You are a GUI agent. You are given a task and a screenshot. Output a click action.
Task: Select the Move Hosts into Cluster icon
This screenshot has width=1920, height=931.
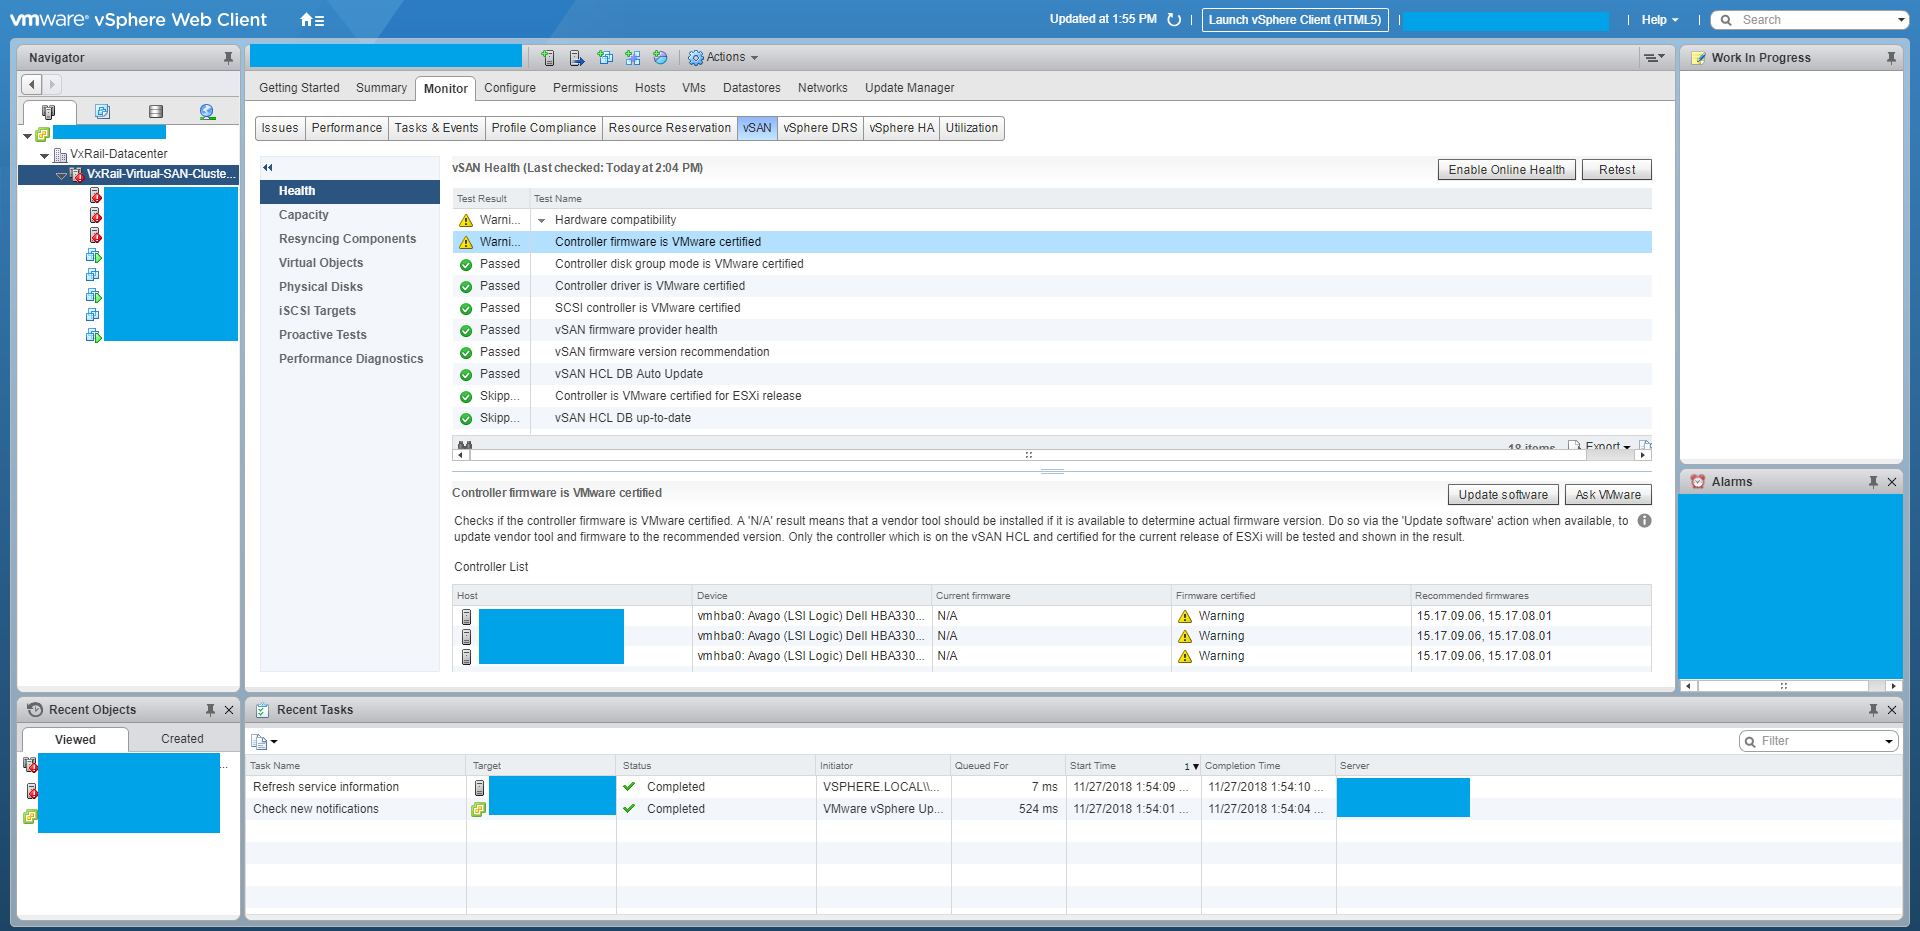click(x=577, y=57)
